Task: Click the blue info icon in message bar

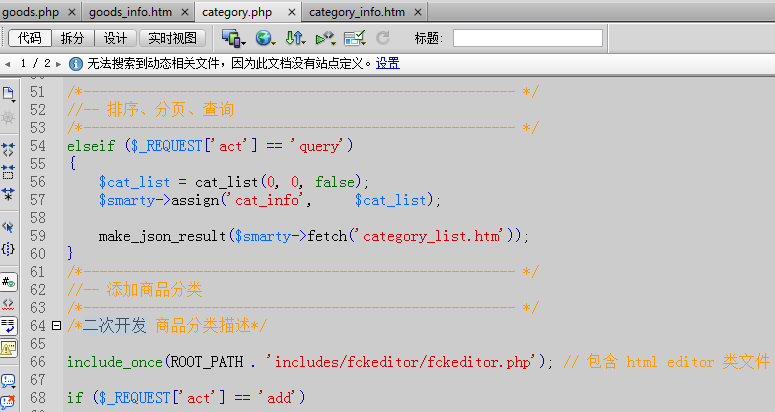Action: tap(76, 63)
